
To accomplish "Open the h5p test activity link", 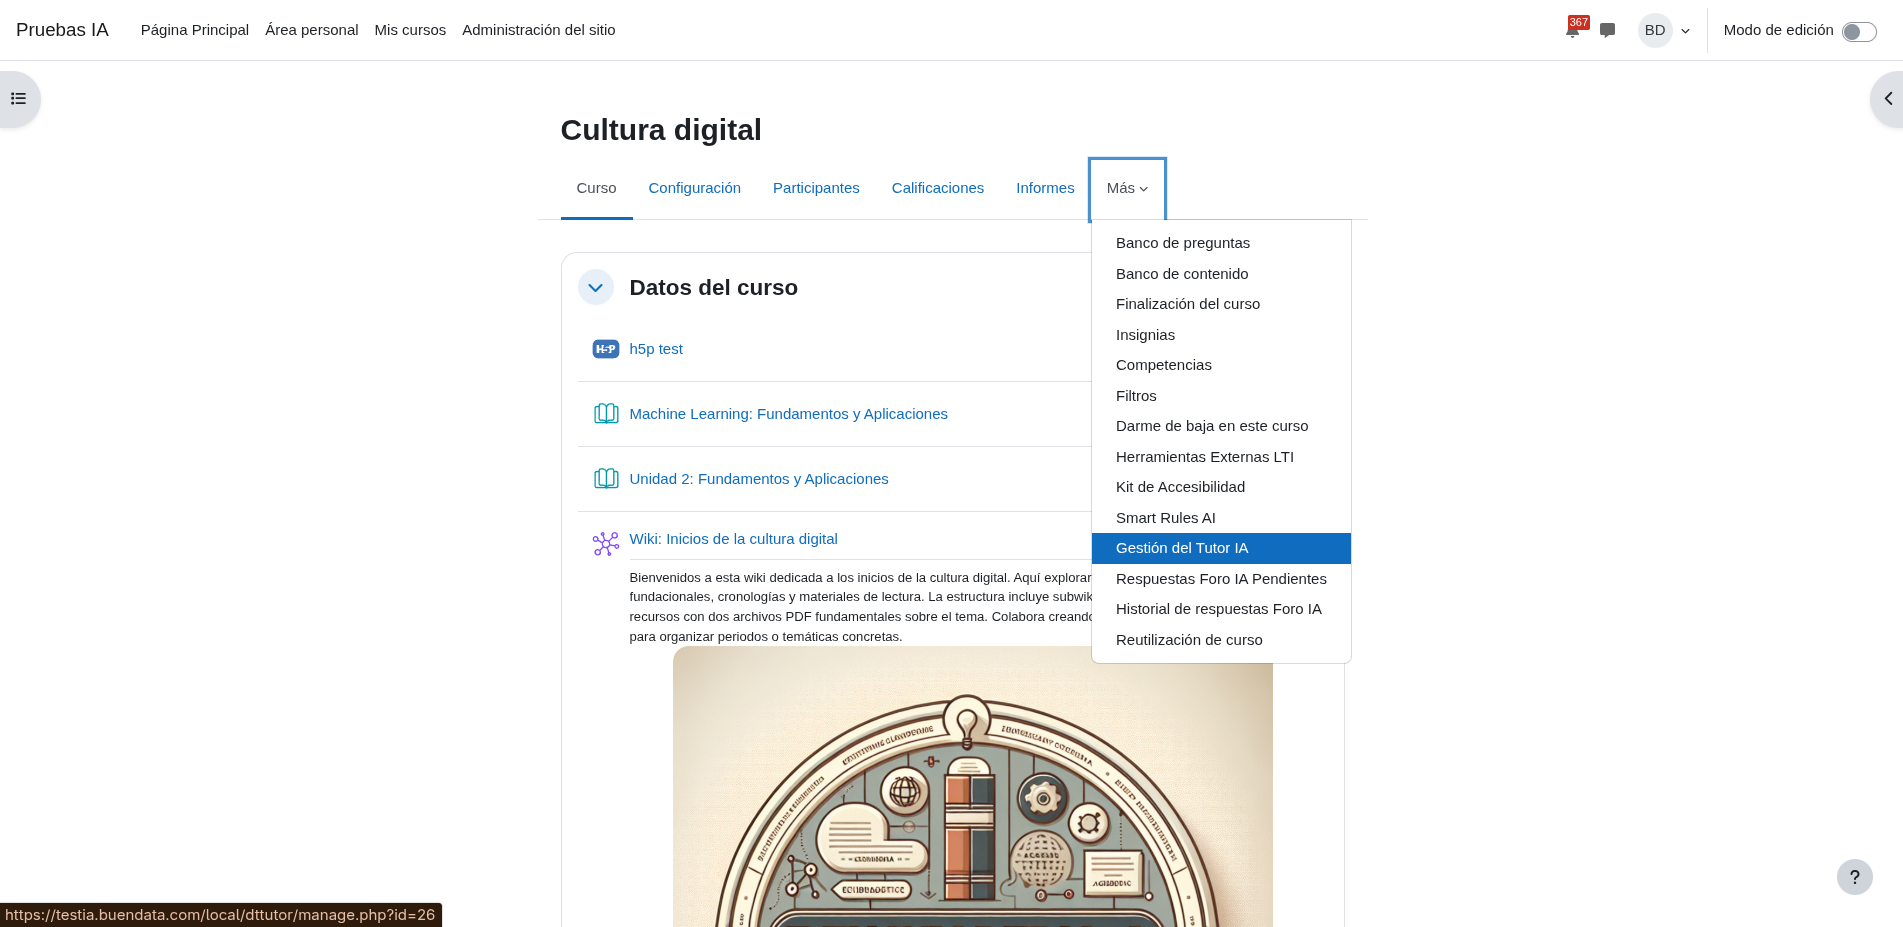I will pos(656,348).
